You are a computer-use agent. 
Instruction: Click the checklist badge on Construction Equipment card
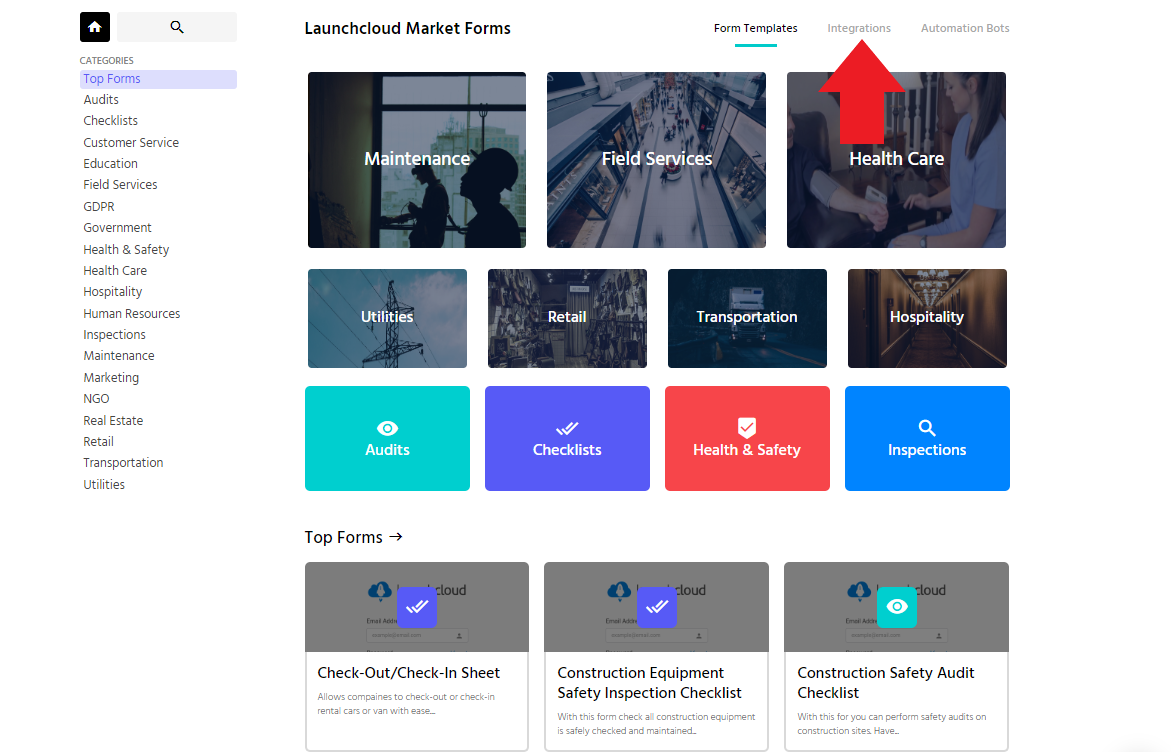656,607
